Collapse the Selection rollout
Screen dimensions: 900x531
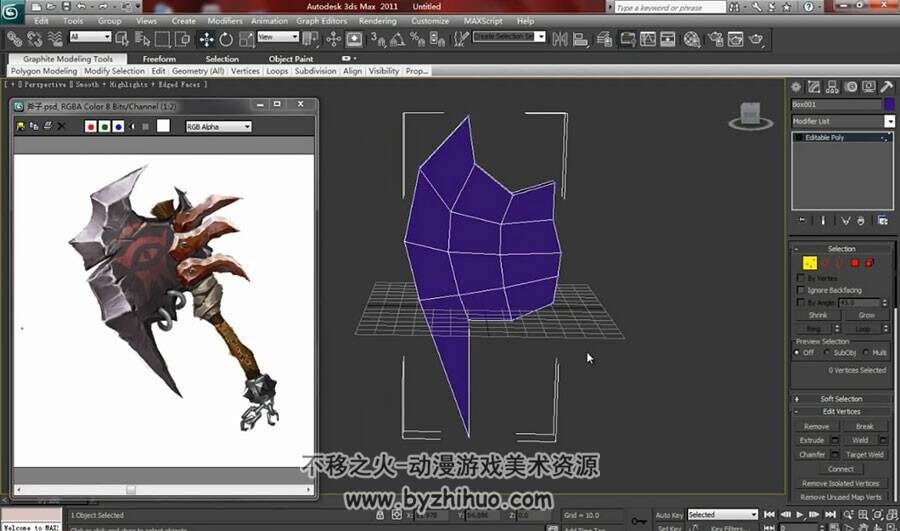tap(841, 249)
